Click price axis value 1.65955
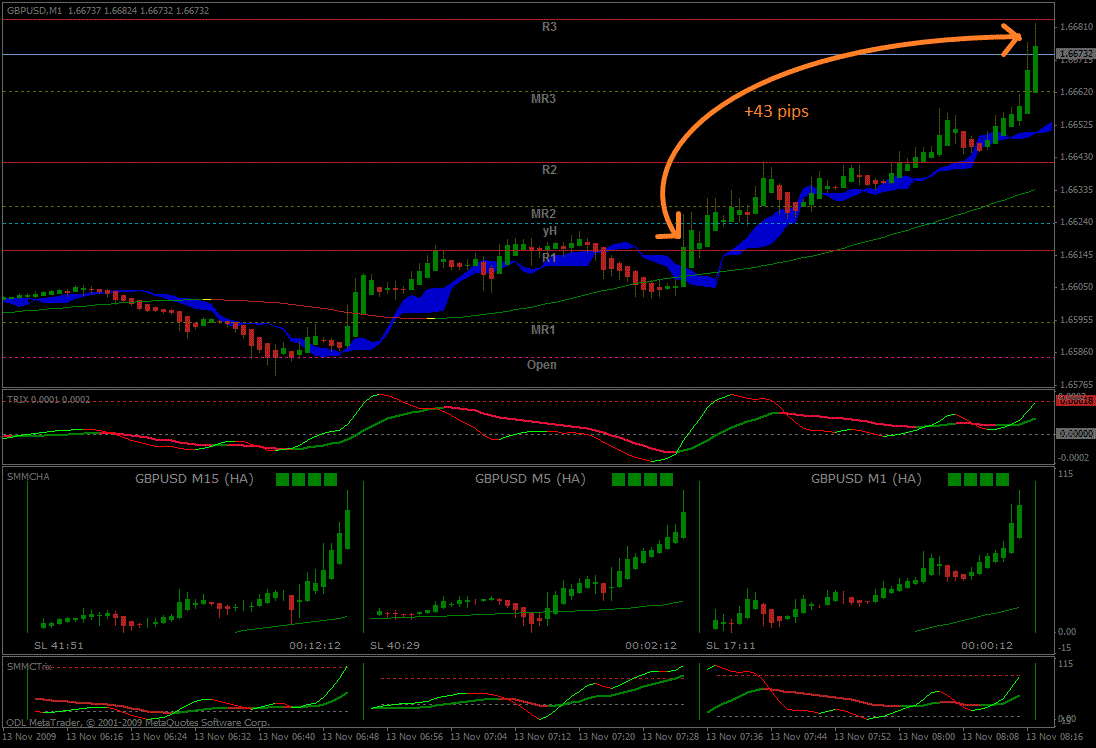Viewport: 1096px width, 748px height. pos(1076,319)
